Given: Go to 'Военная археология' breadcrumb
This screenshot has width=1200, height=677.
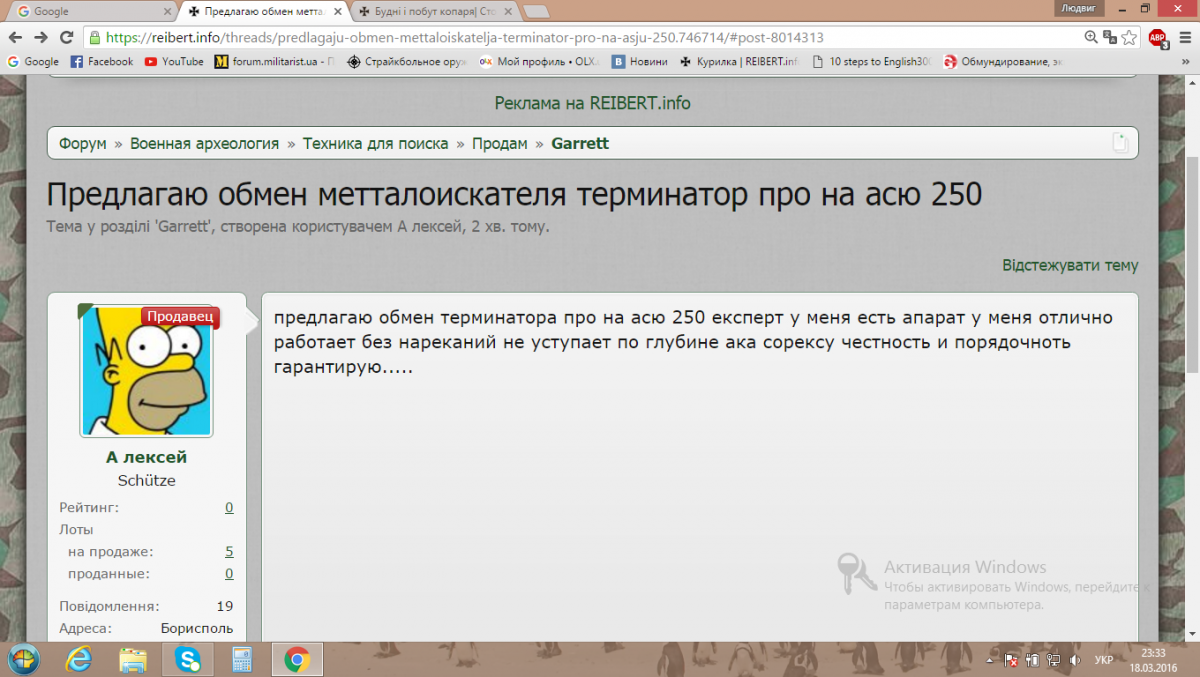Looking at the screenshot, I should pyautogui.click(x=204, y=143).
